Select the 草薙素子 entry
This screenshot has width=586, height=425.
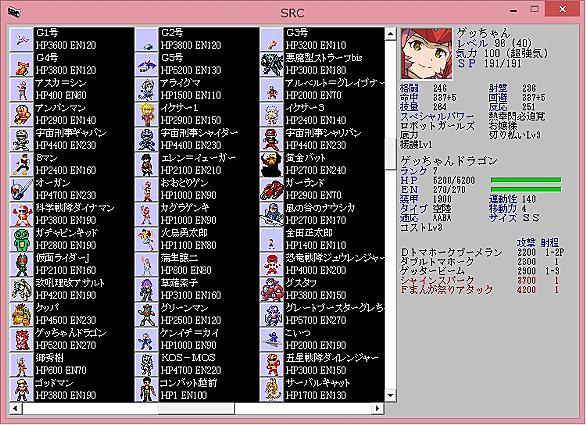(197, 290)
